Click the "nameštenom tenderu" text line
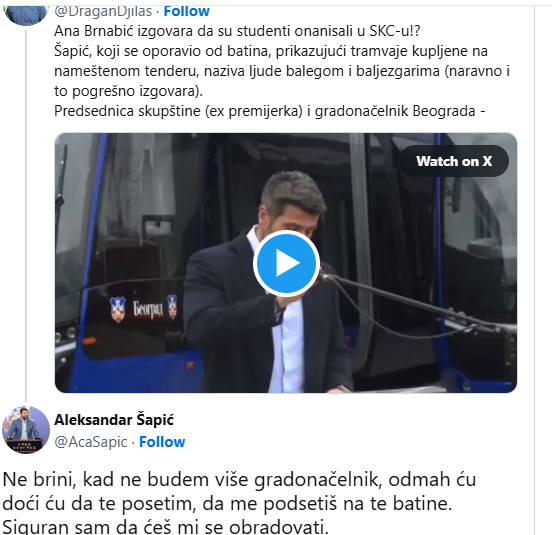 282,71
